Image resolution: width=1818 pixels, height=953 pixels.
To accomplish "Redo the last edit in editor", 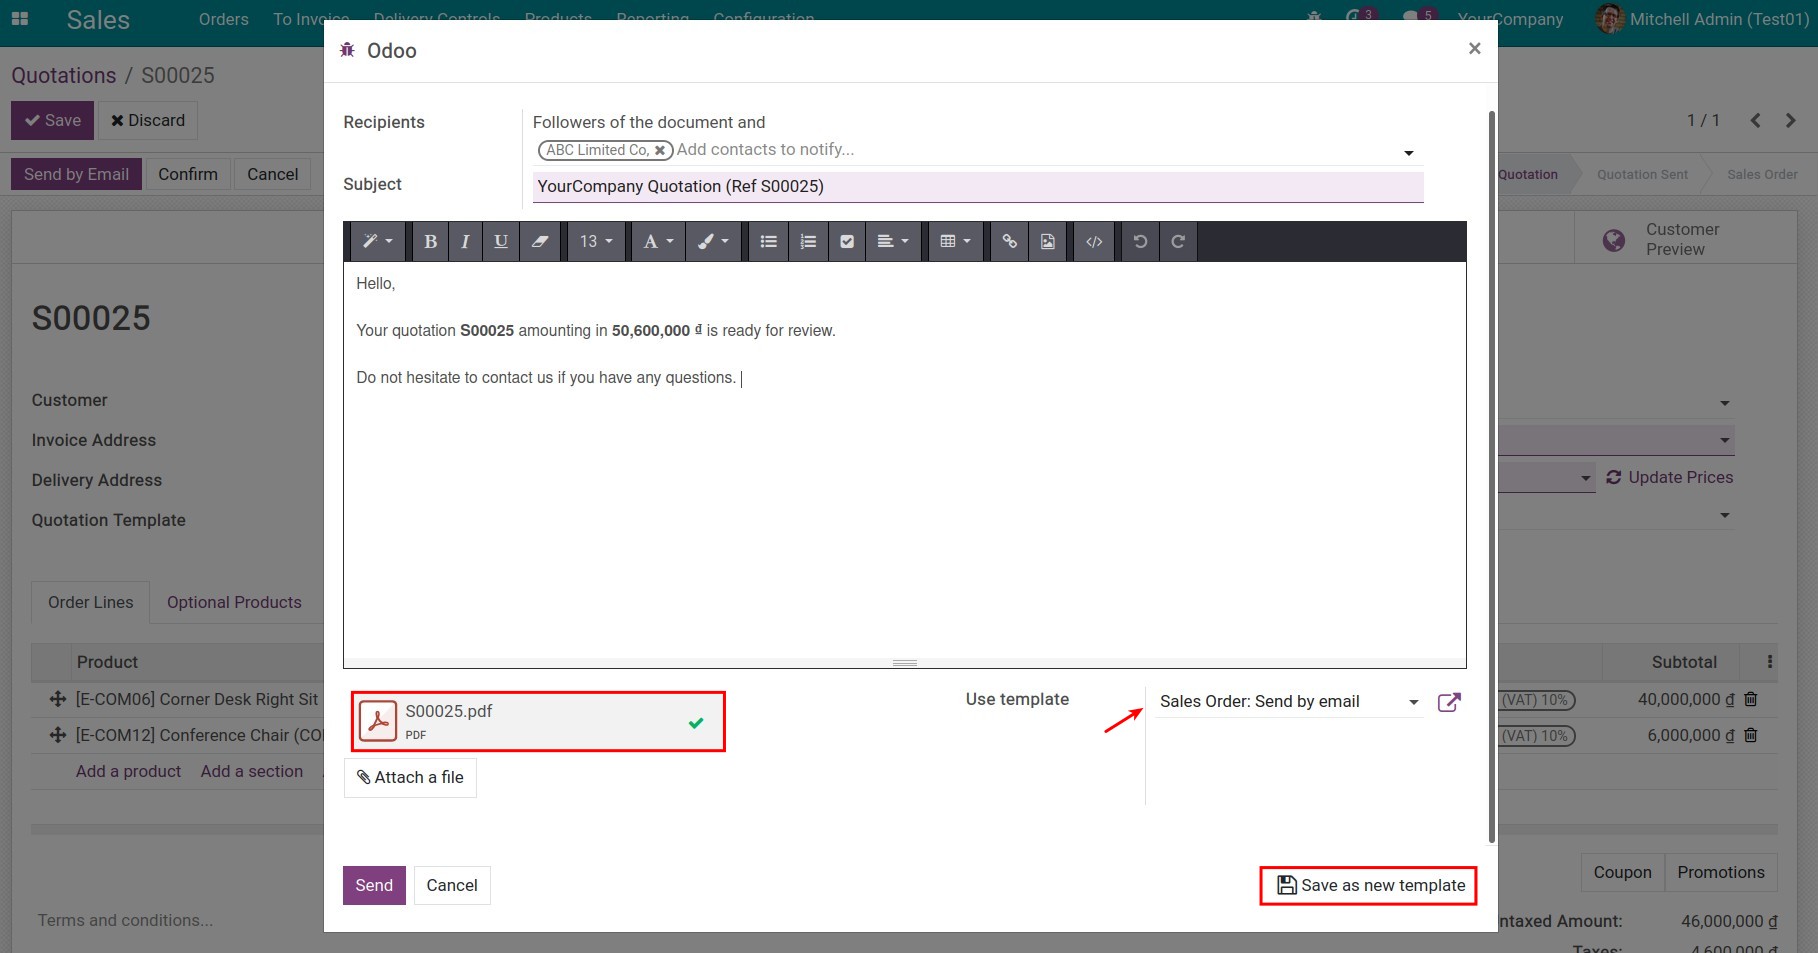I will 1178,241.
